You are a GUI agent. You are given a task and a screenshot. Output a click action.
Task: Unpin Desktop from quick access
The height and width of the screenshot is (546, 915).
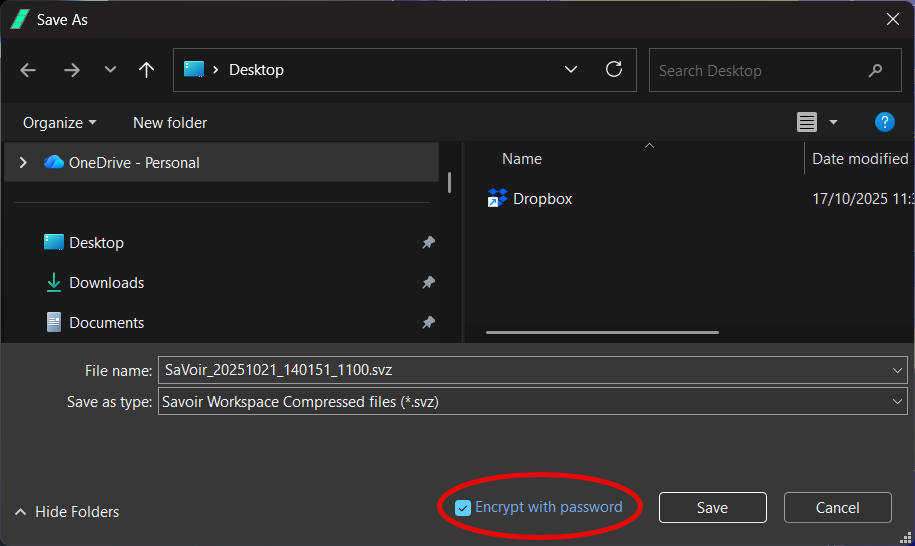click(x=428, y=243)
